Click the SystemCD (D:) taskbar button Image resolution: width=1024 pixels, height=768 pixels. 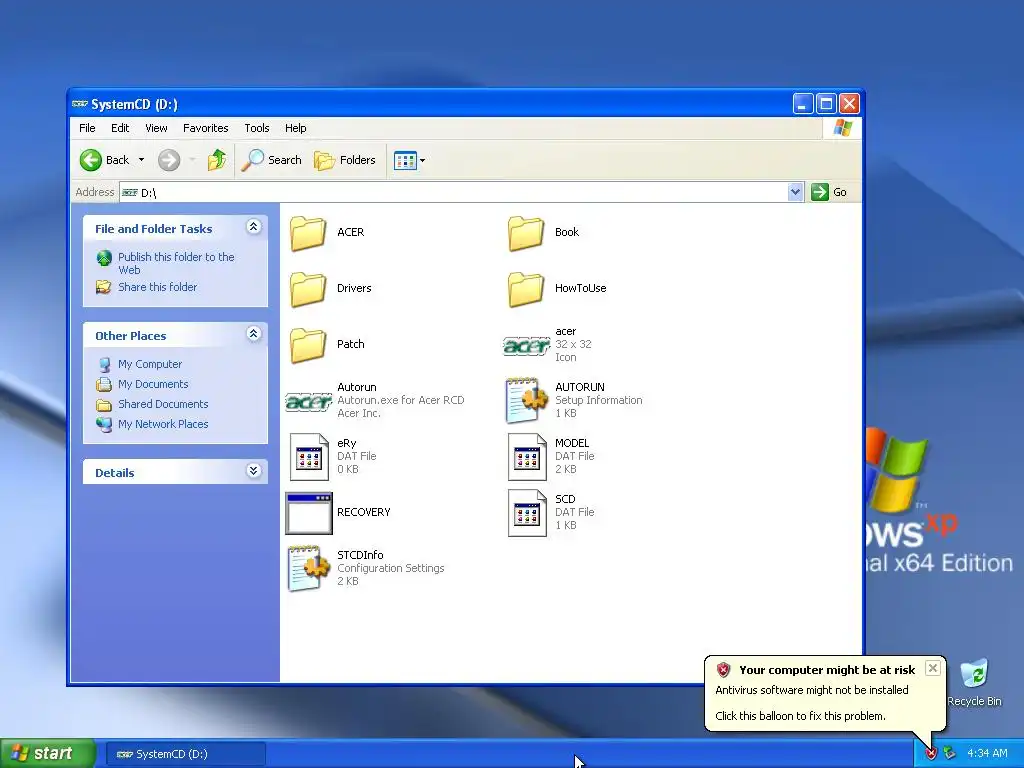185,754
